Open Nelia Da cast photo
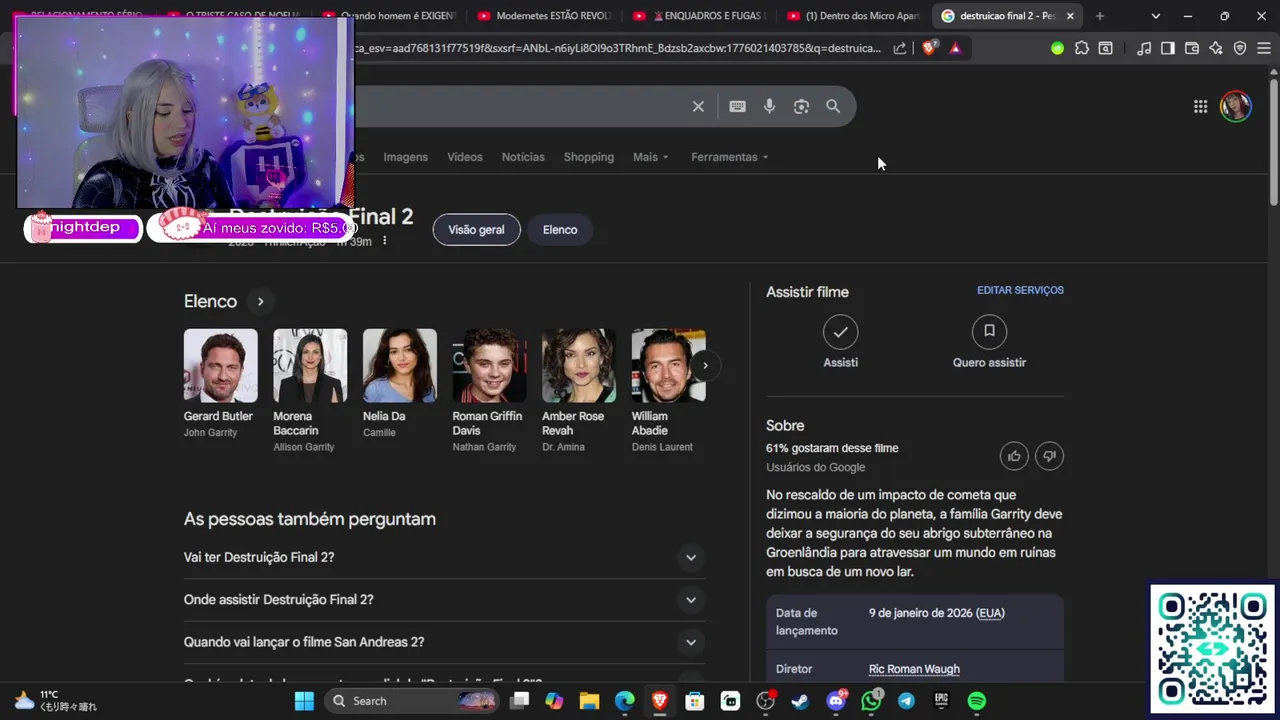 point(400,365)
